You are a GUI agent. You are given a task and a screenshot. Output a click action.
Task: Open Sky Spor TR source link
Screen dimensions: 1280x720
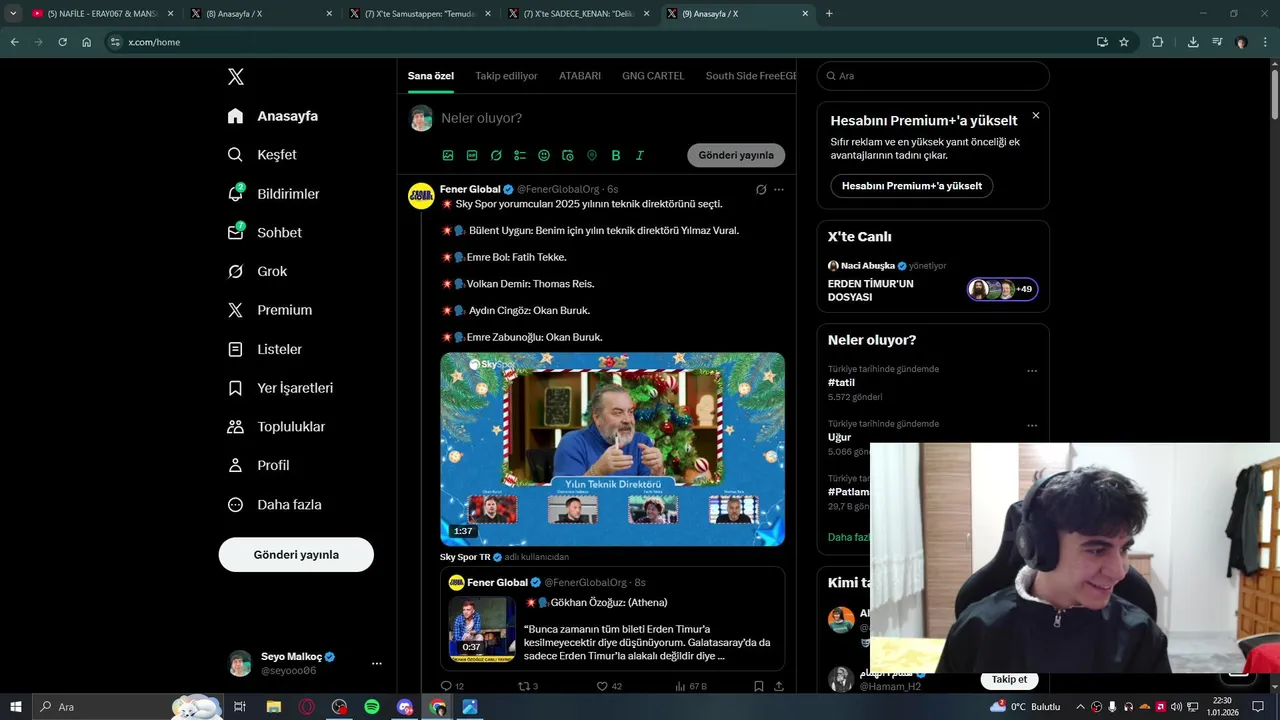pos(465,557)
